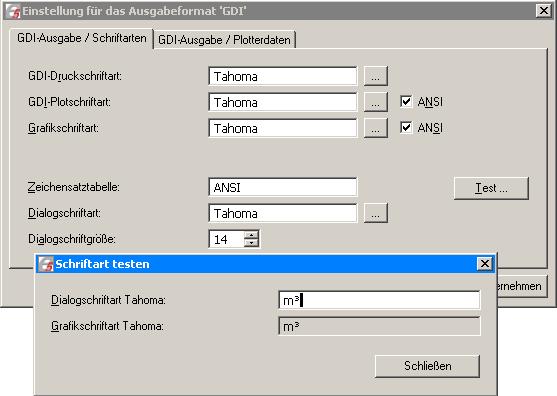Screen dimensions: 557x396
Task: Click the Test ... button
Action: 491,188
